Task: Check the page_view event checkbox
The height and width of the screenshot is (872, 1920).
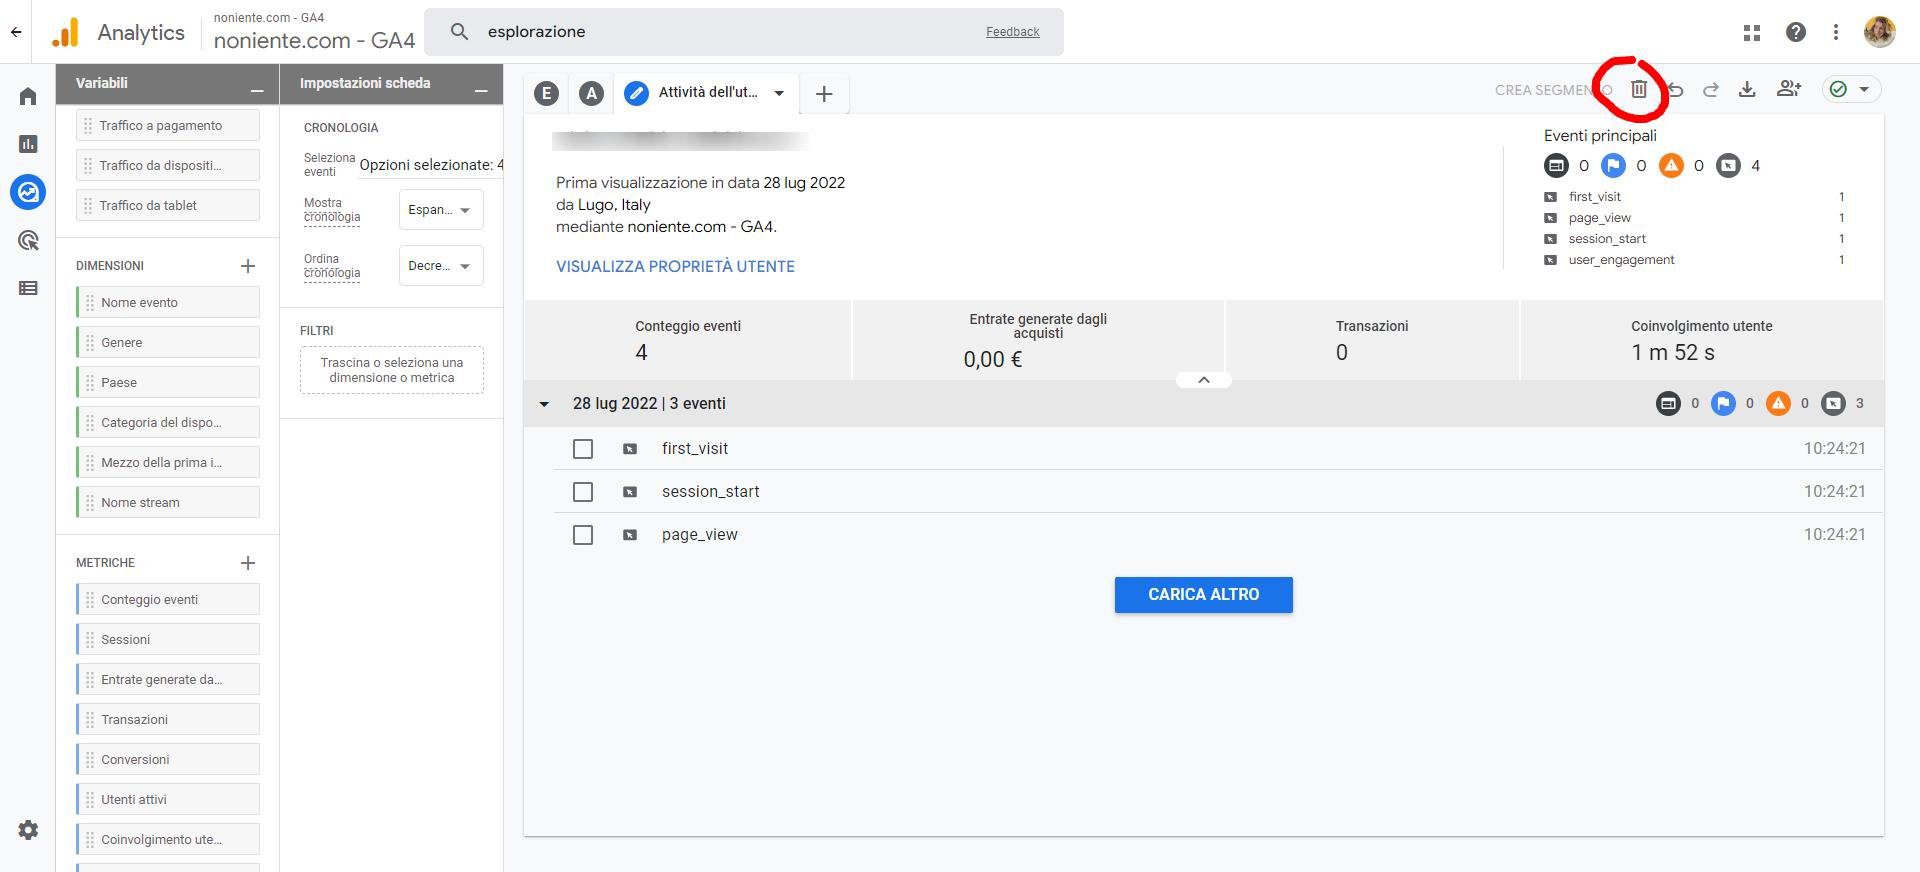Action: (x=583, y=535)
